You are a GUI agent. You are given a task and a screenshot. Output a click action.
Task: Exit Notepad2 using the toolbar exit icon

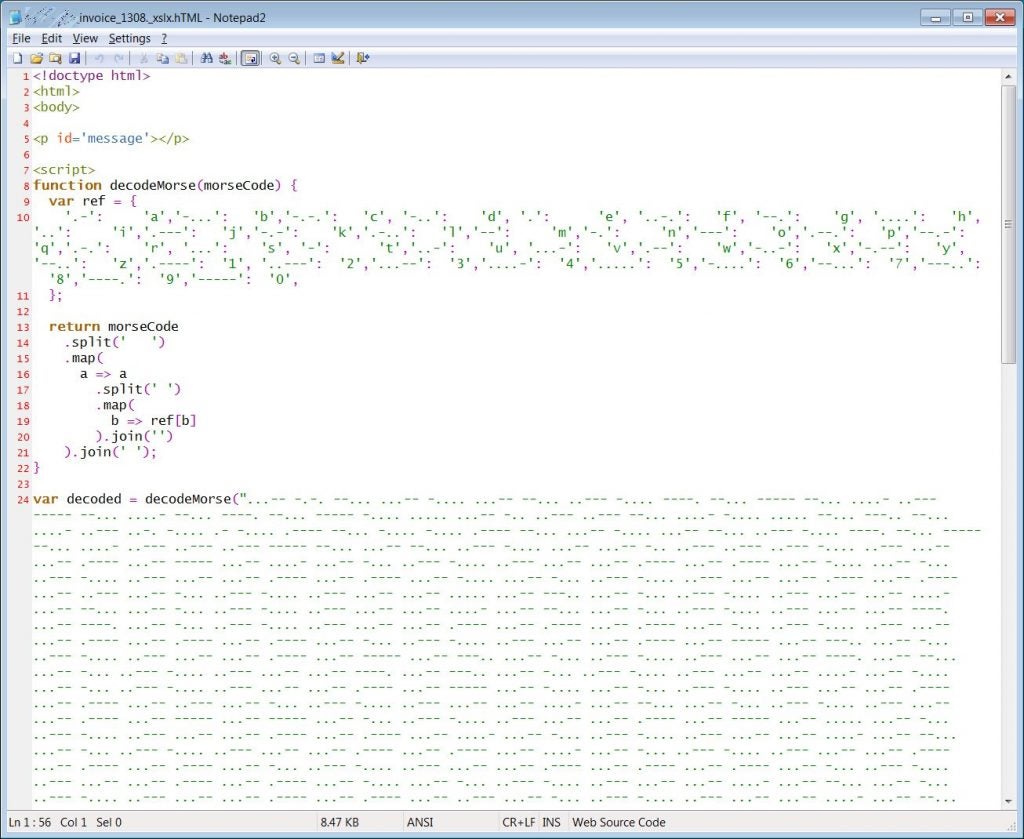(362, 58)
